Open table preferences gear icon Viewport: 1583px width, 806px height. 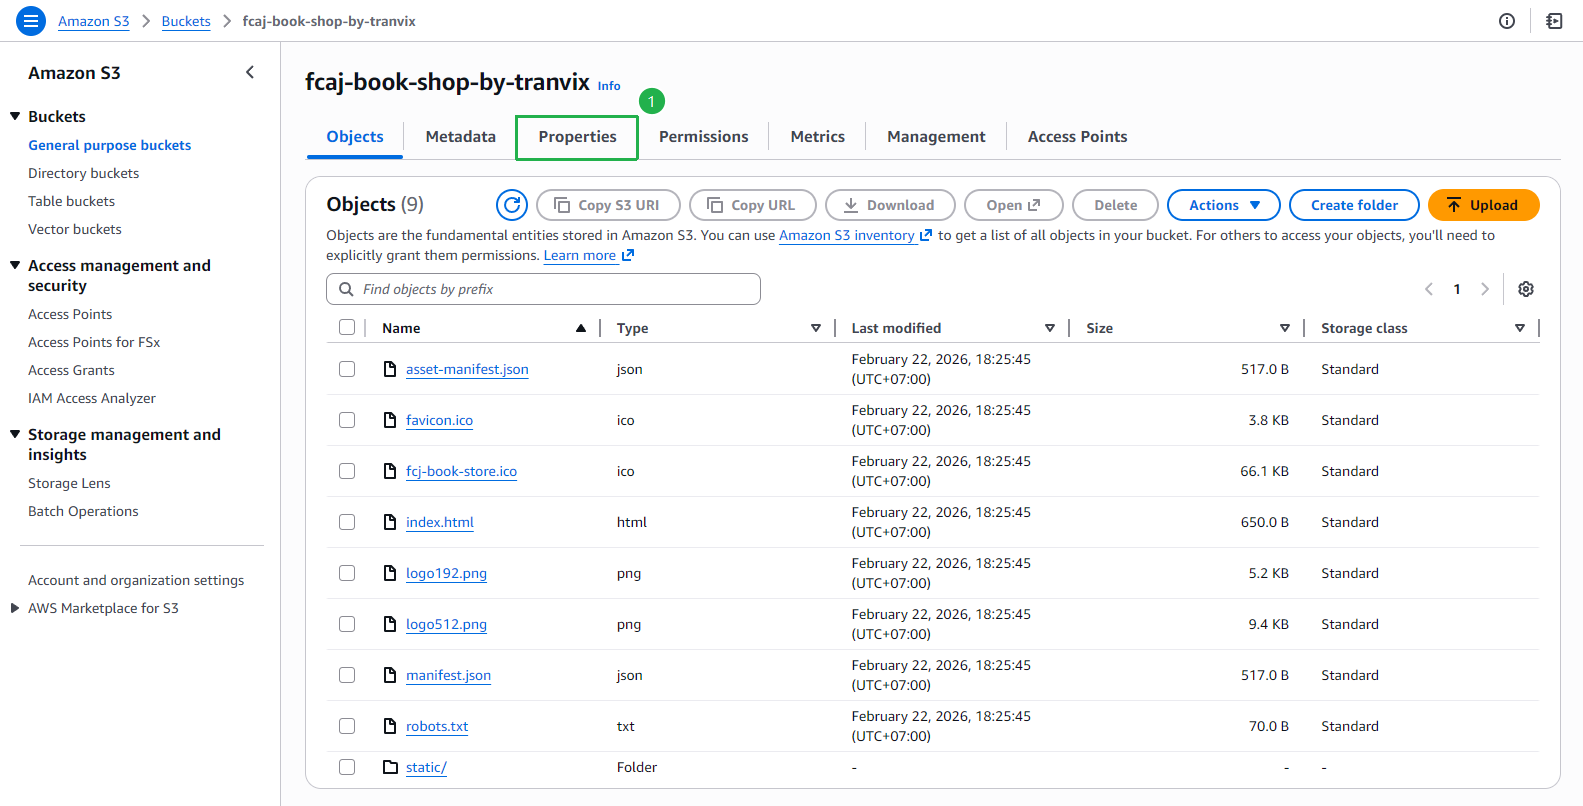[1526, 289]
